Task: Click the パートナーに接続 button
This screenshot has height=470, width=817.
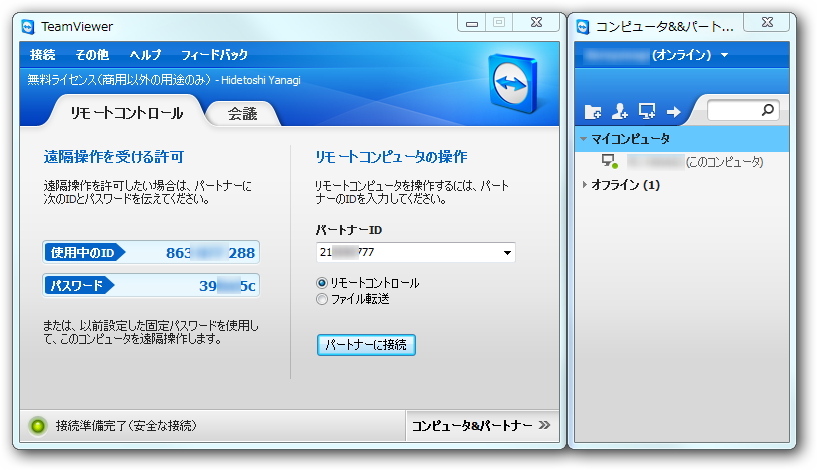Action: [x=366, y=345]
